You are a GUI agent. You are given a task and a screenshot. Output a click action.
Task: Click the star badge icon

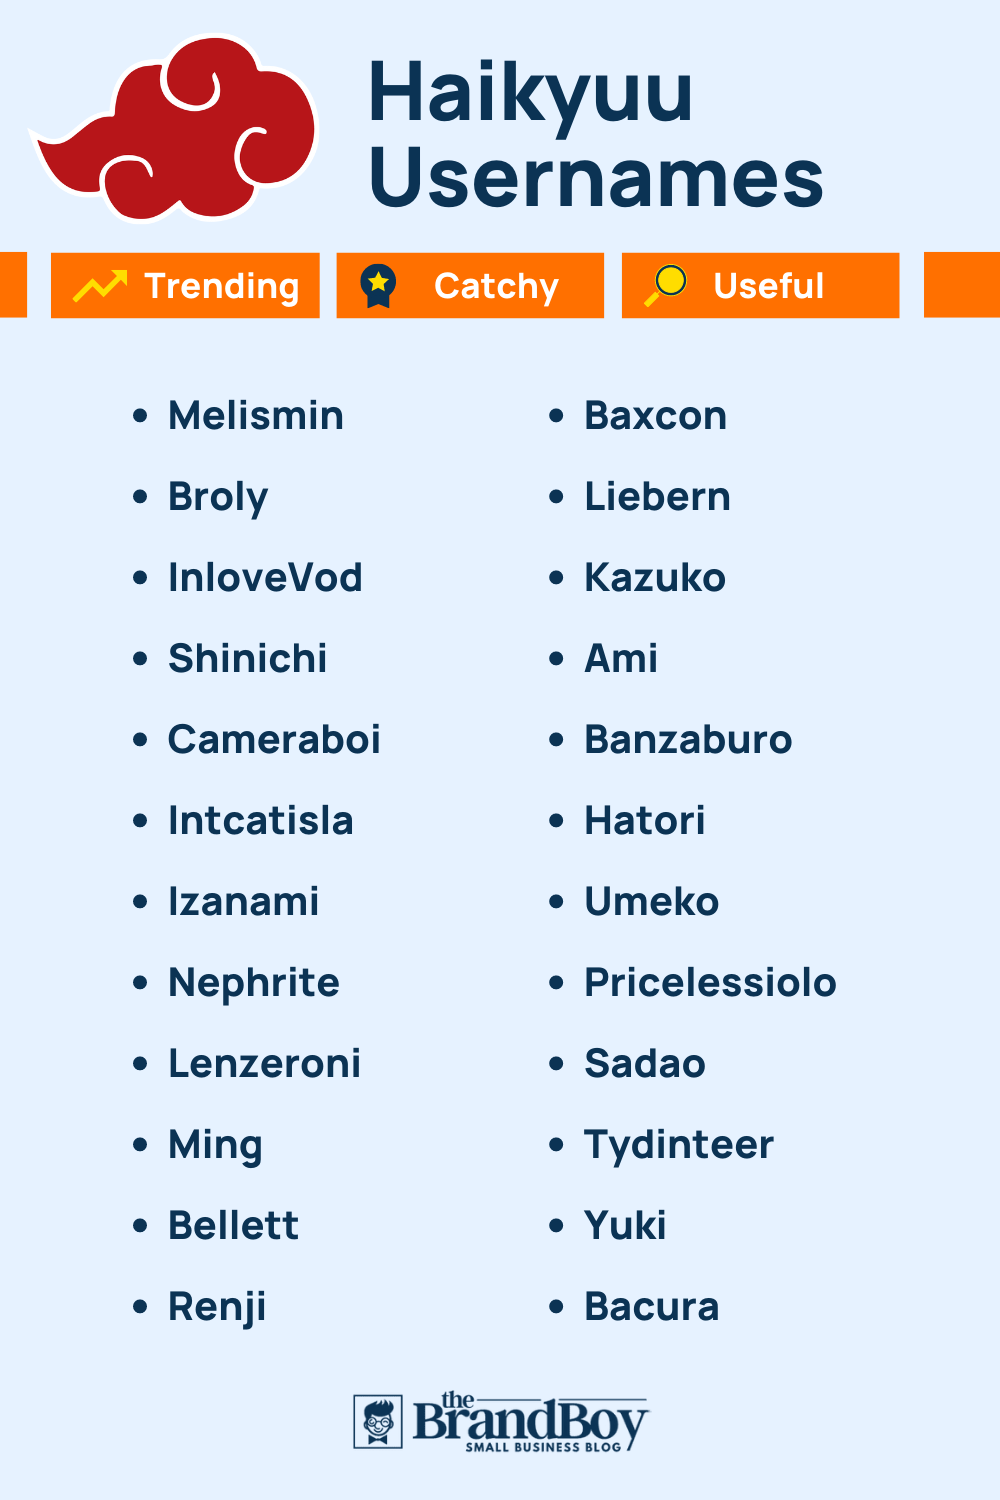click(379, 286)
